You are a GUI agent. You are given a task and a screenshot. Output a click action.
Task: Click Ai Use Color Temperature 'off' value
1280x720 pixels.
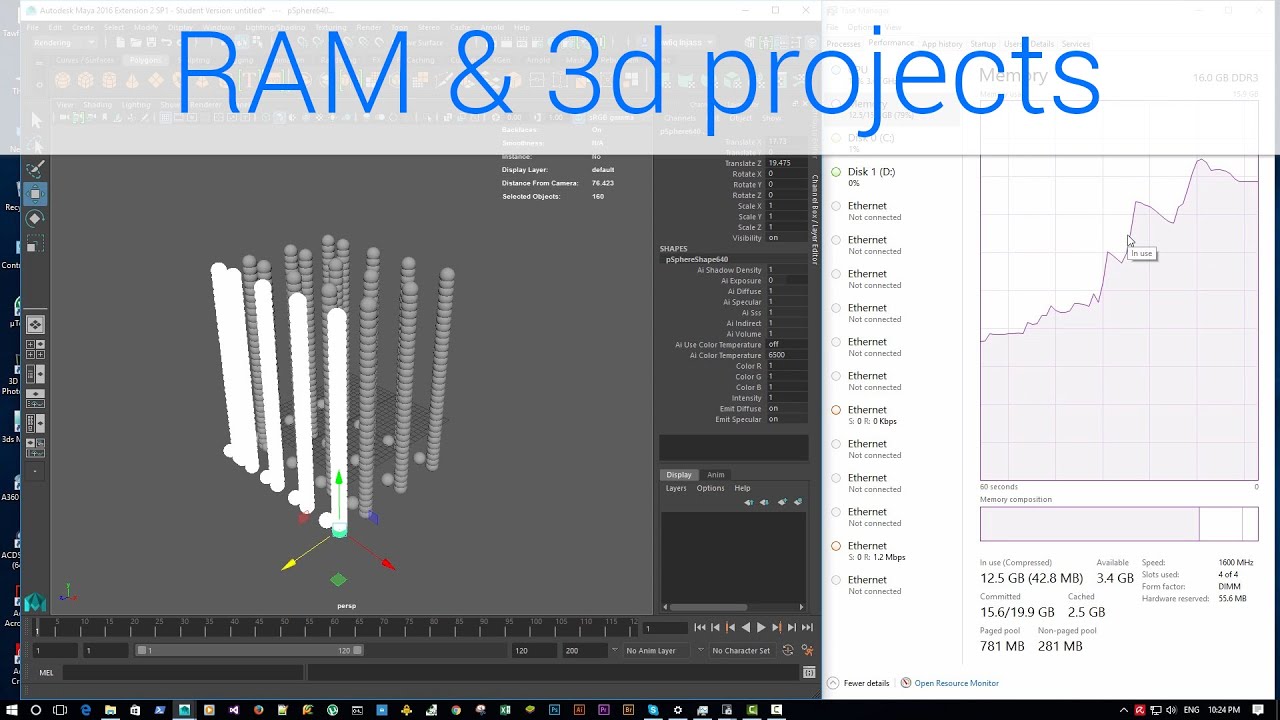pyautogui.click(x=787, y=344)
